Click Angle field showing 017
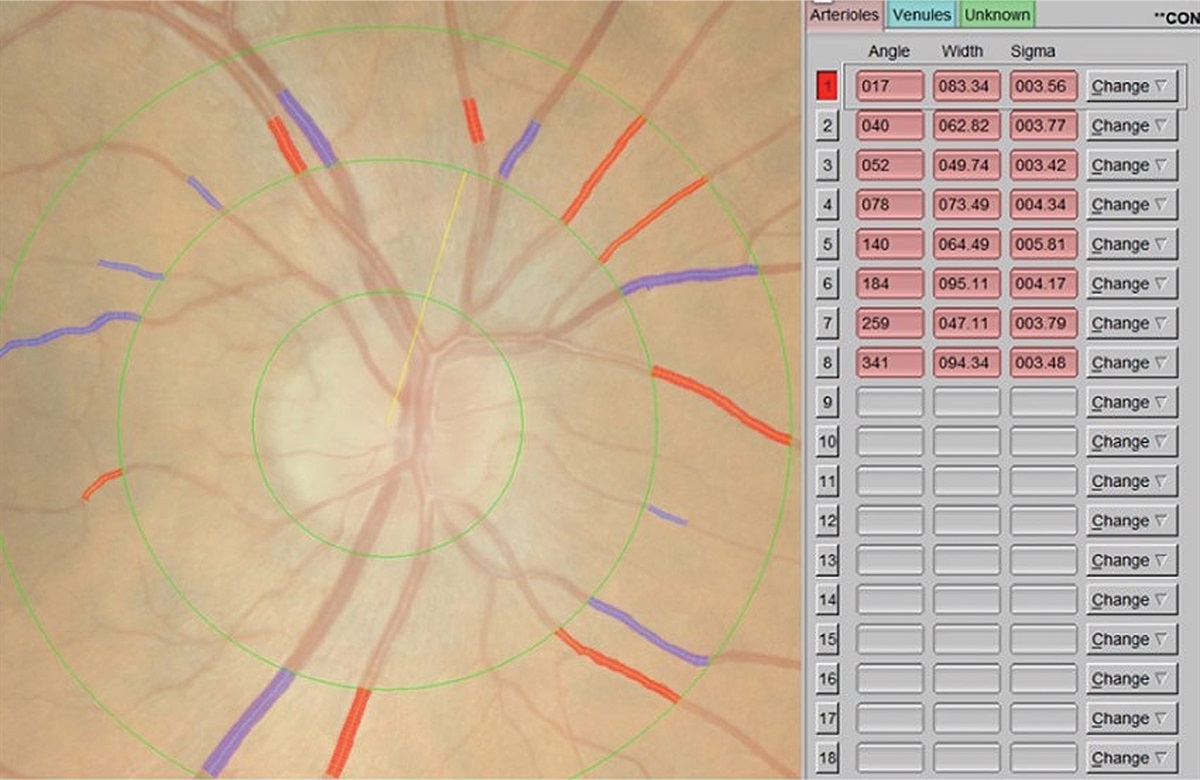The width and height of the screenshot is (1200, 780). [x=889, y=86]
